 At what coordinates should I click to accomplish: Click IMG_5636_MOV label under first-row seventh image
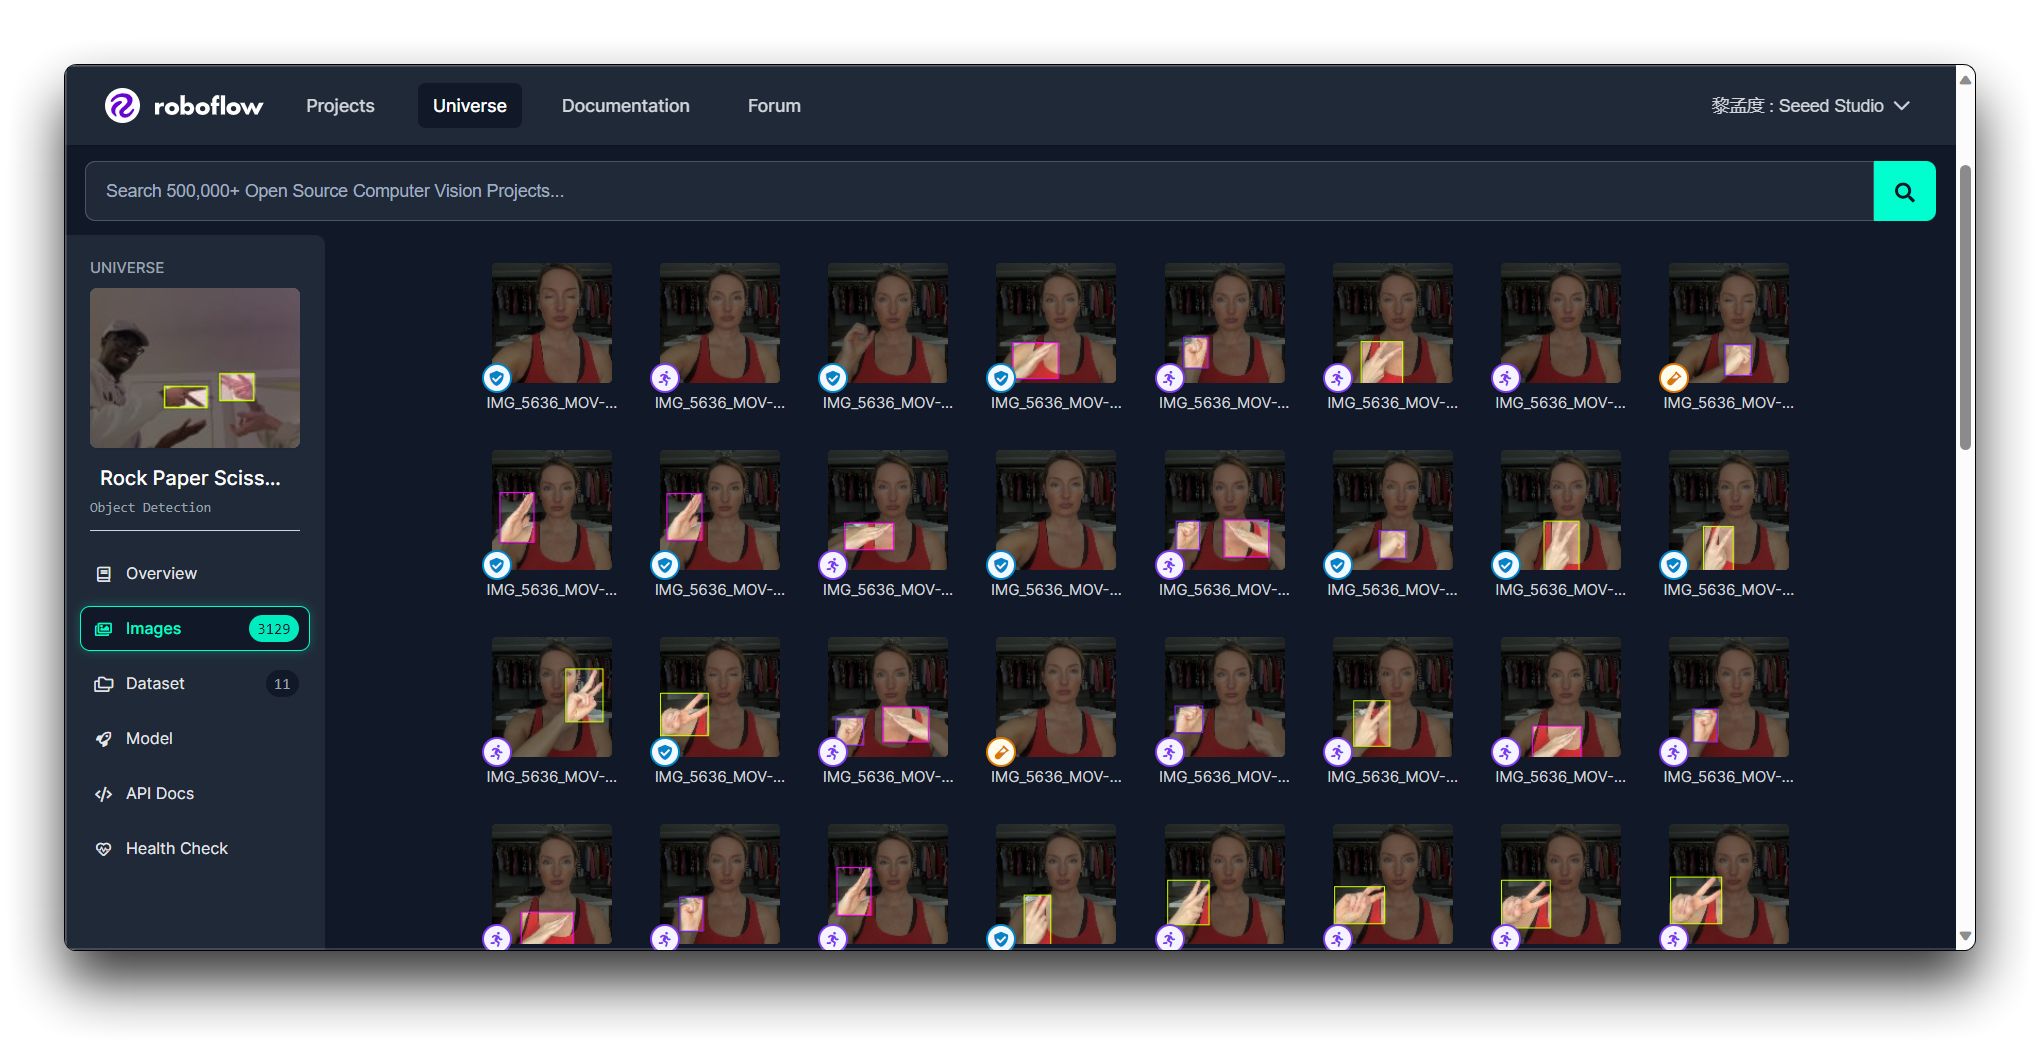click(1561, 403)
